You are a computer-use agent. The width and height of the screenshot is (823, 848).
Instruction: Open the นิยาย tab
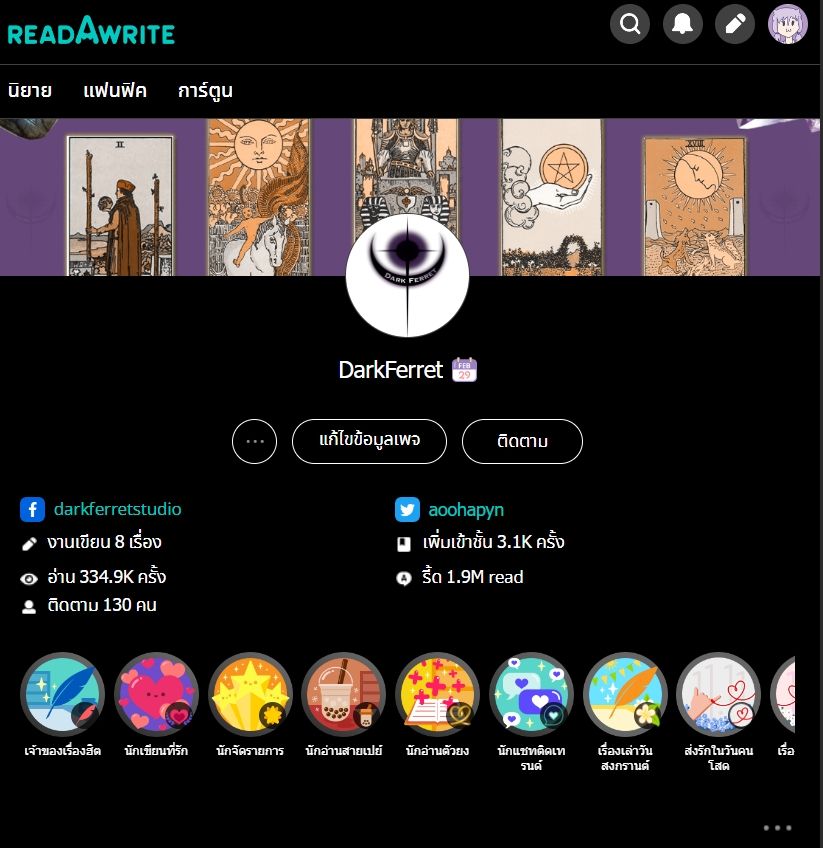pos(30,90)
